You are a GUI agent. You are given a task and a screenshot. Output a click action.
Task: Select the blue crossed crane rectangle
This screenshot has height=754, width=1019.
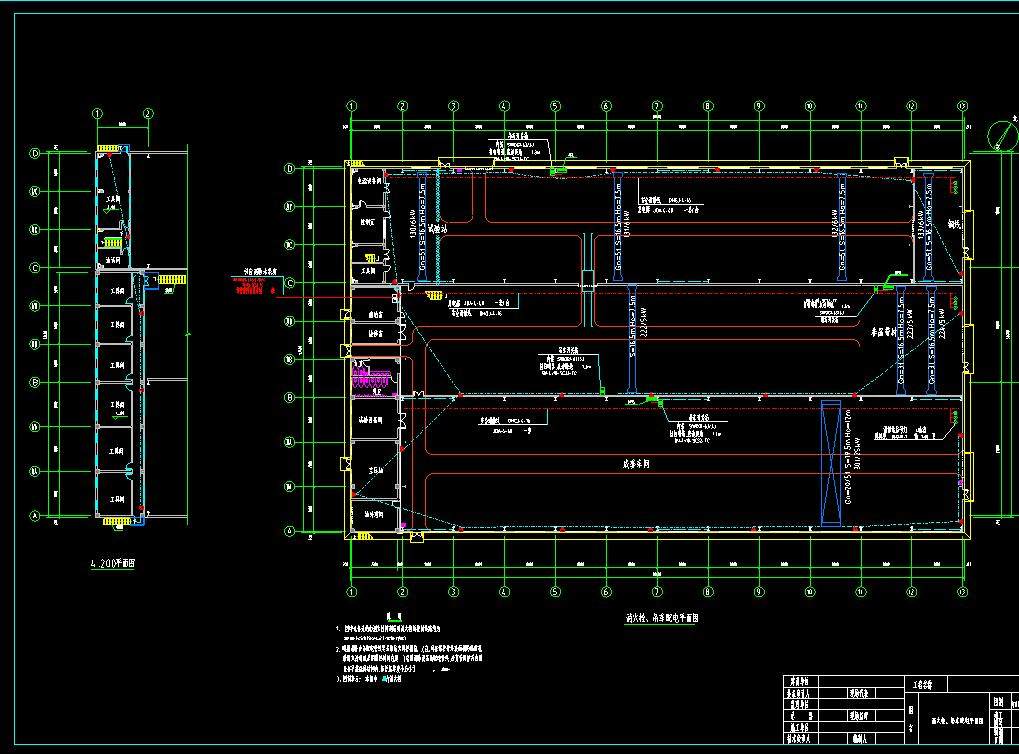point(830,462)
